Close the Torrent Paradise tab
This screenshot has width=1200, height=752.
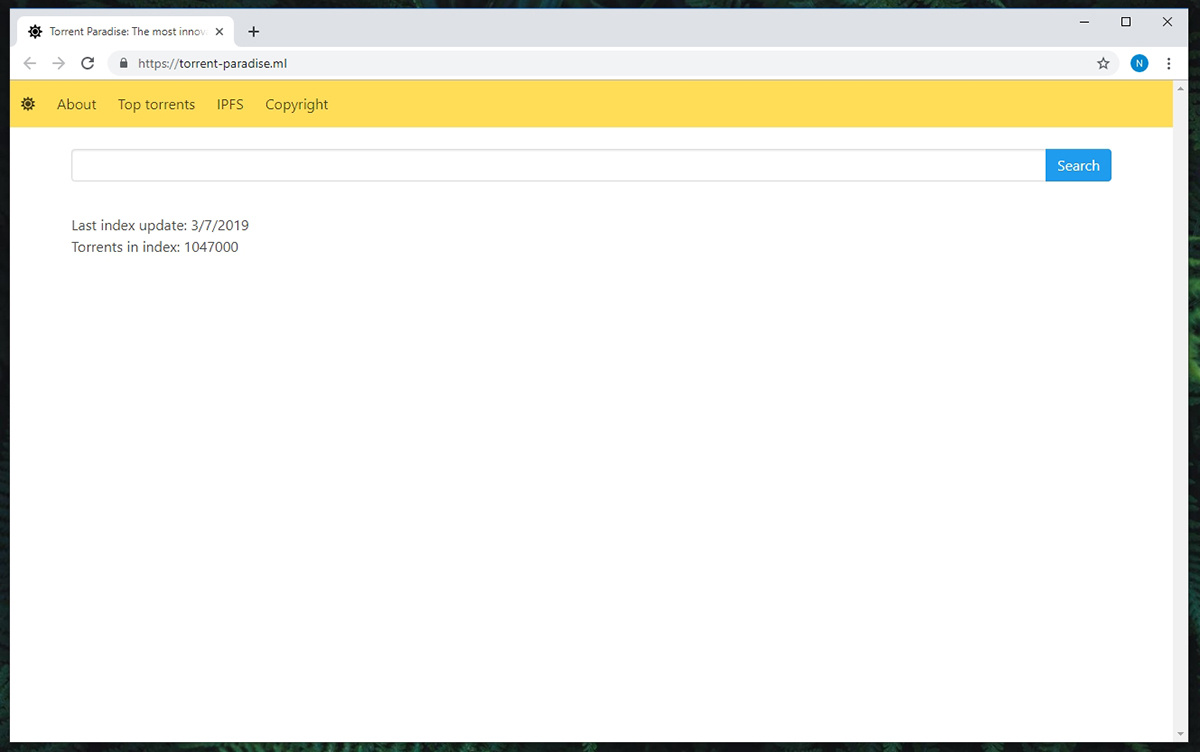point(219,31)
